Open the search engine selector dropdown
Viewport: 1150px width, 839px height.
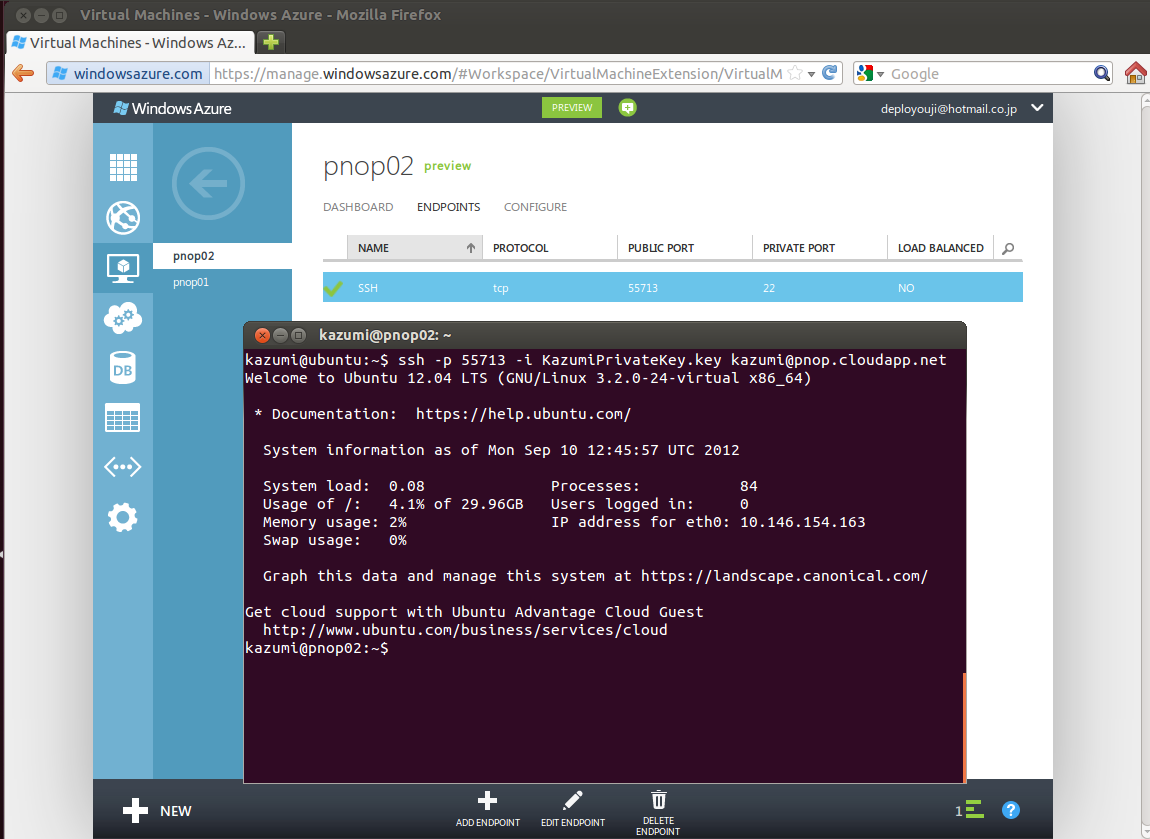(871, 73)
